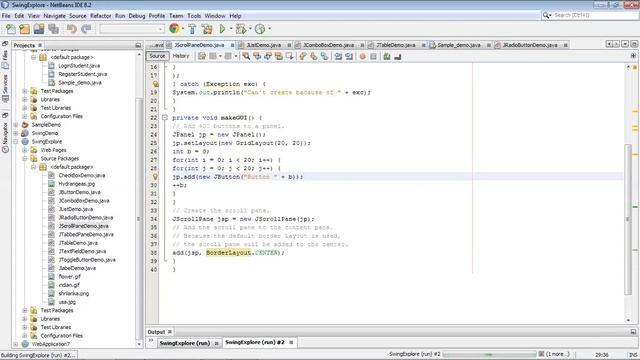Click the Redo arrow icon
Screen dimensions: 640x360
pos(86,29)
